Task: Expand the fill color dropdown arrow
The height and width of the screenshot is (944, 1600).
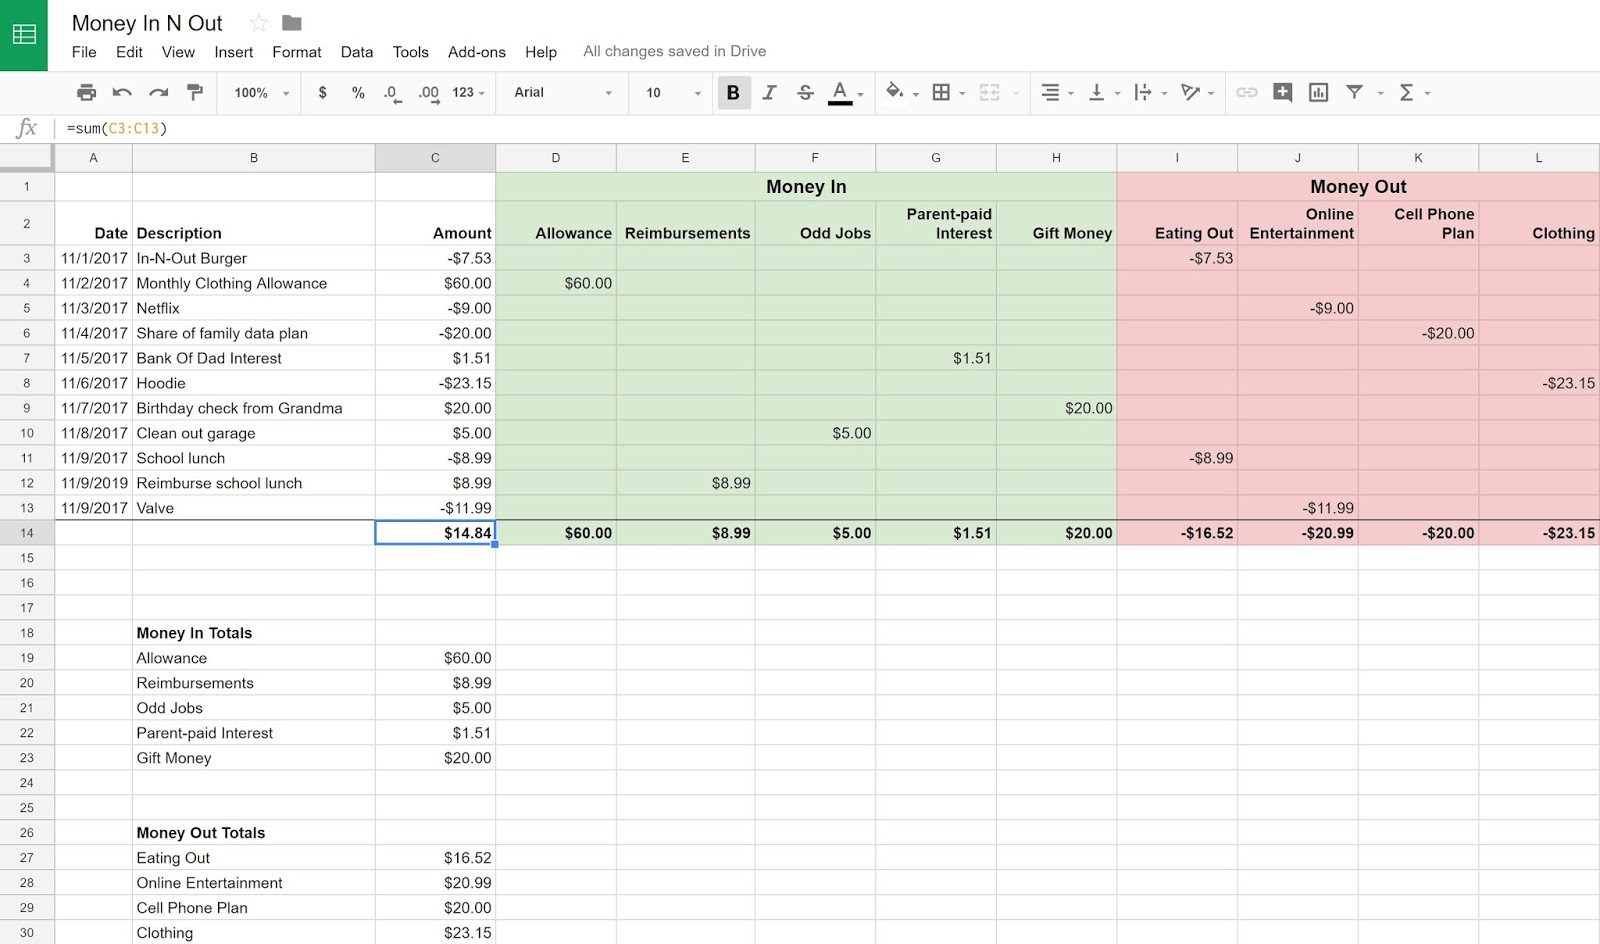Action: (x=915, y=93)
